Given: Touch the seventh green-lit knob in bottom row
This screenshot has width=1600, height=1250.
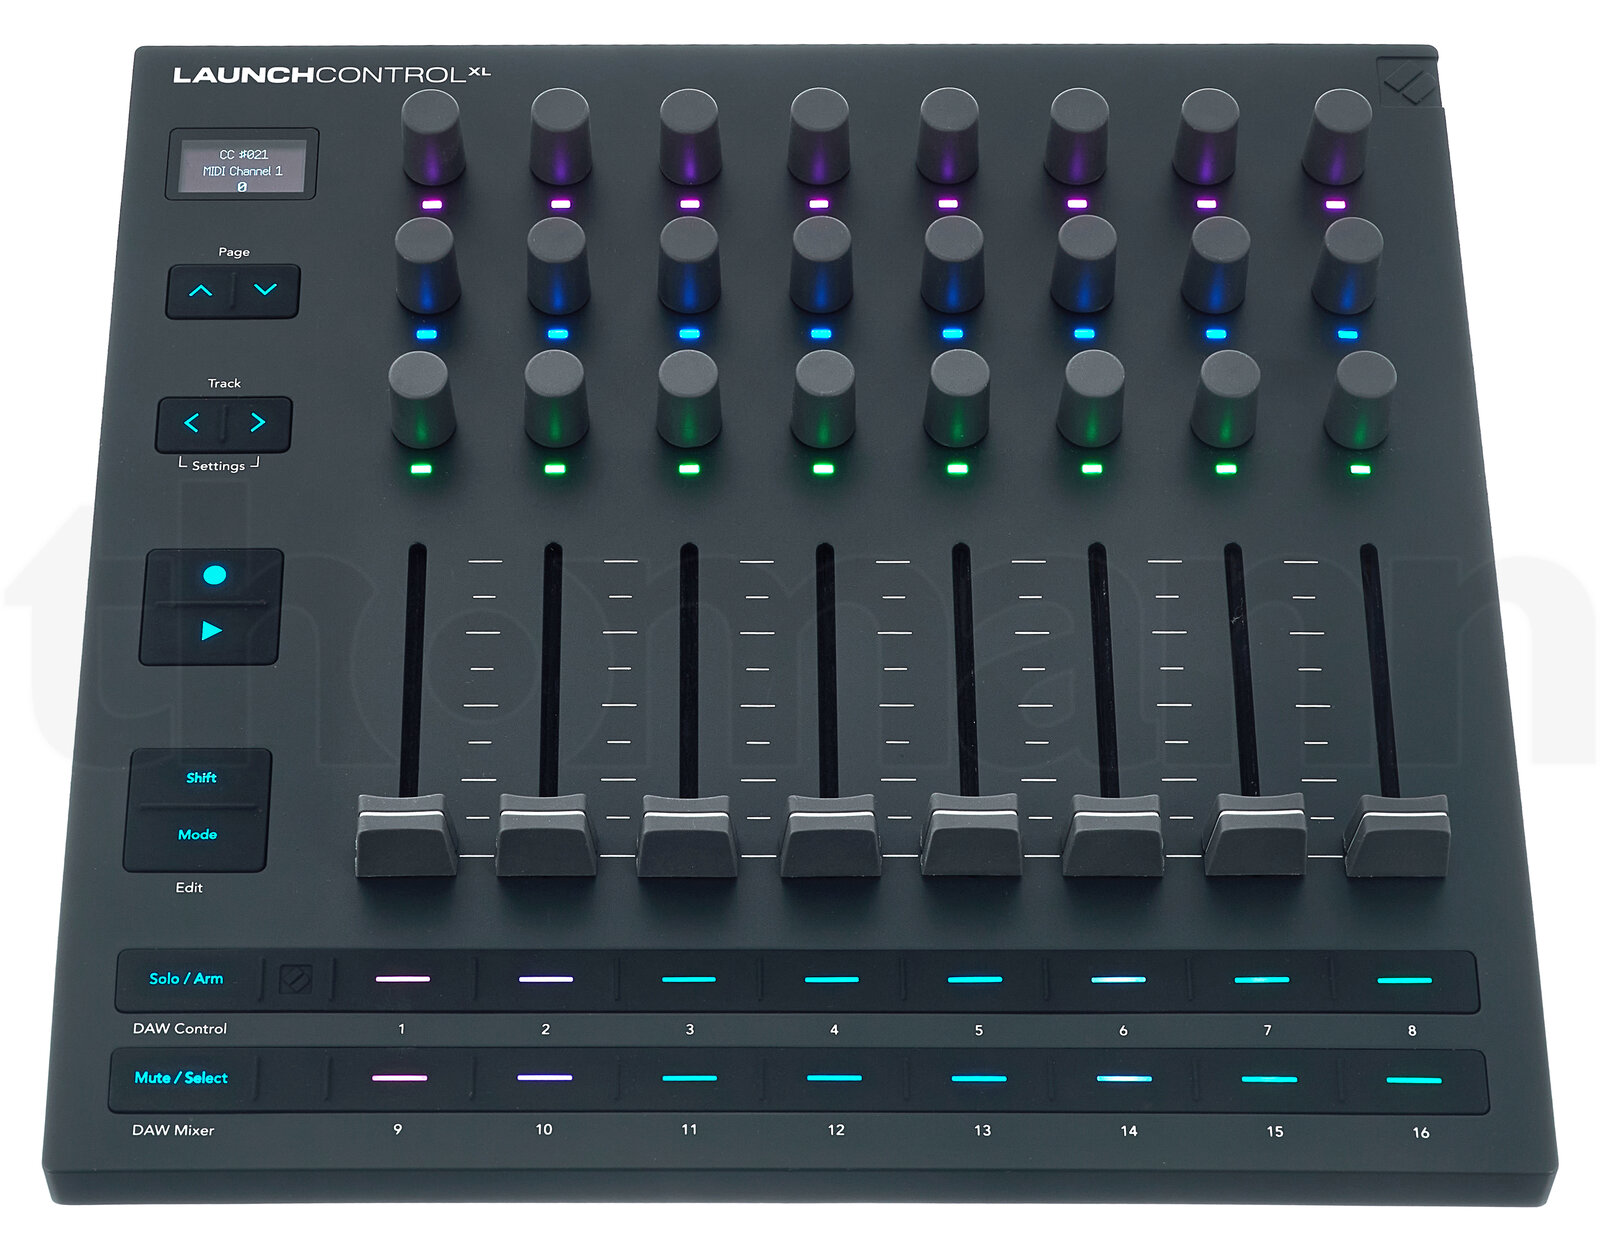Looking at the screenshot, I should [1227, 398].
